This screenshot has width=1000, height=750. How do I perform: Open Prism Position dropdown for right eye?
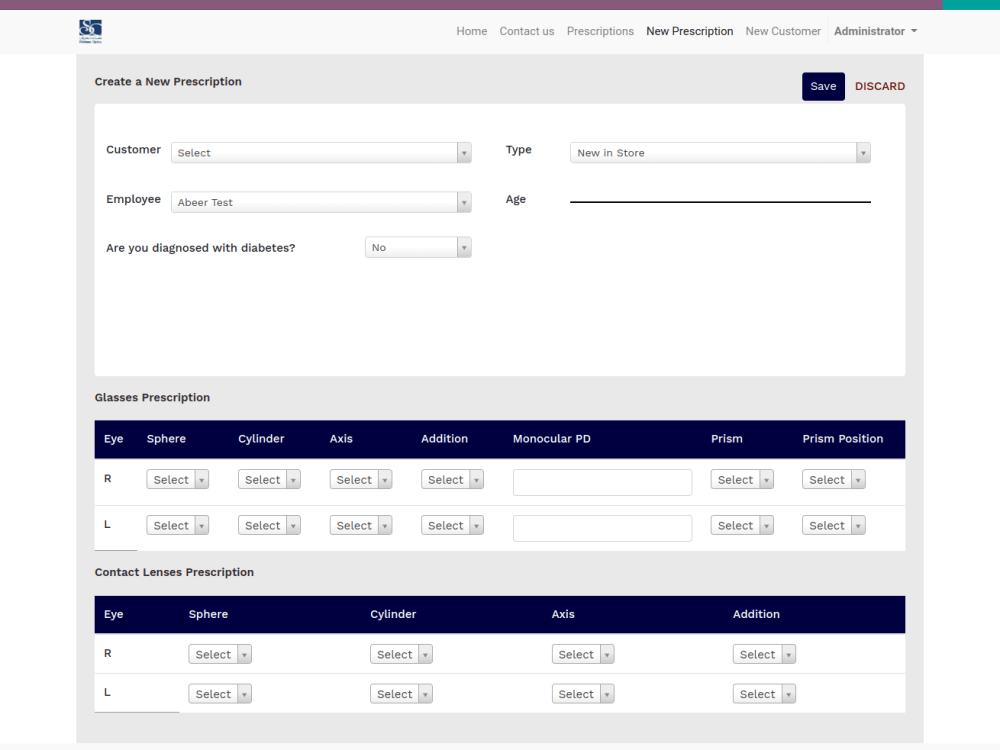click(x=834, y=480)
